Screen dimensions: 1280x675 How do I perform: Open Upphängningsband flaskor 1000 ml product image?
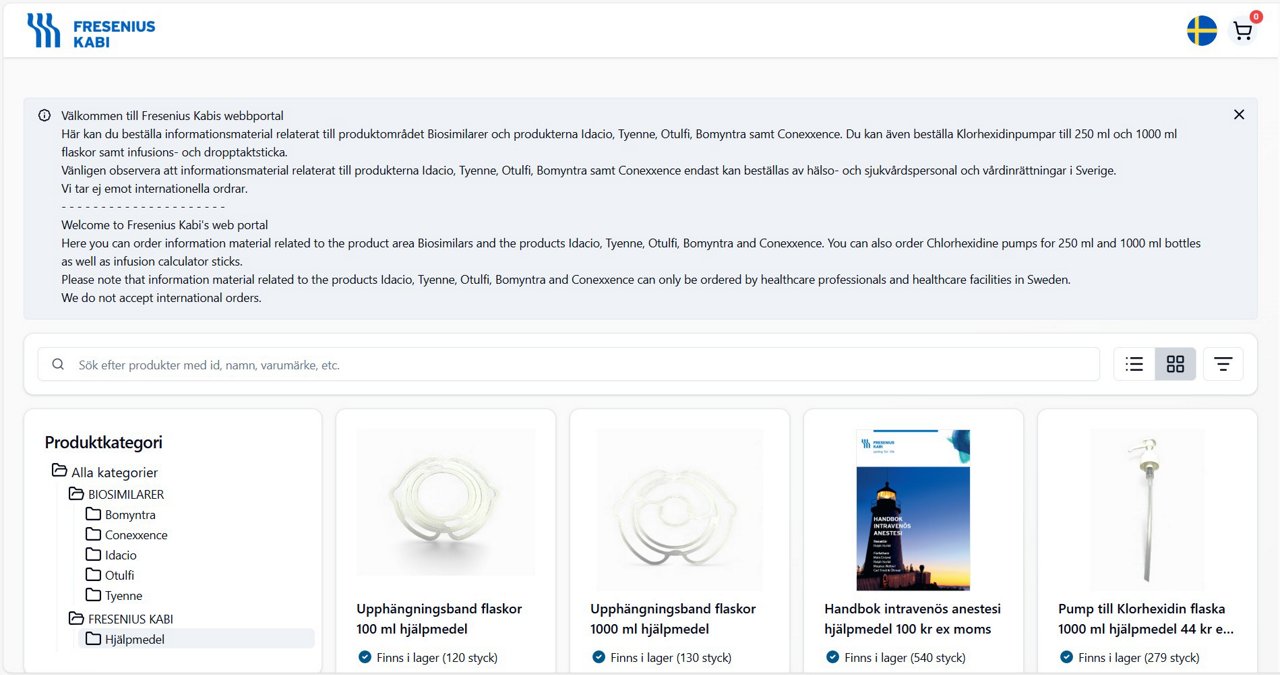click(x=680, y=510)
